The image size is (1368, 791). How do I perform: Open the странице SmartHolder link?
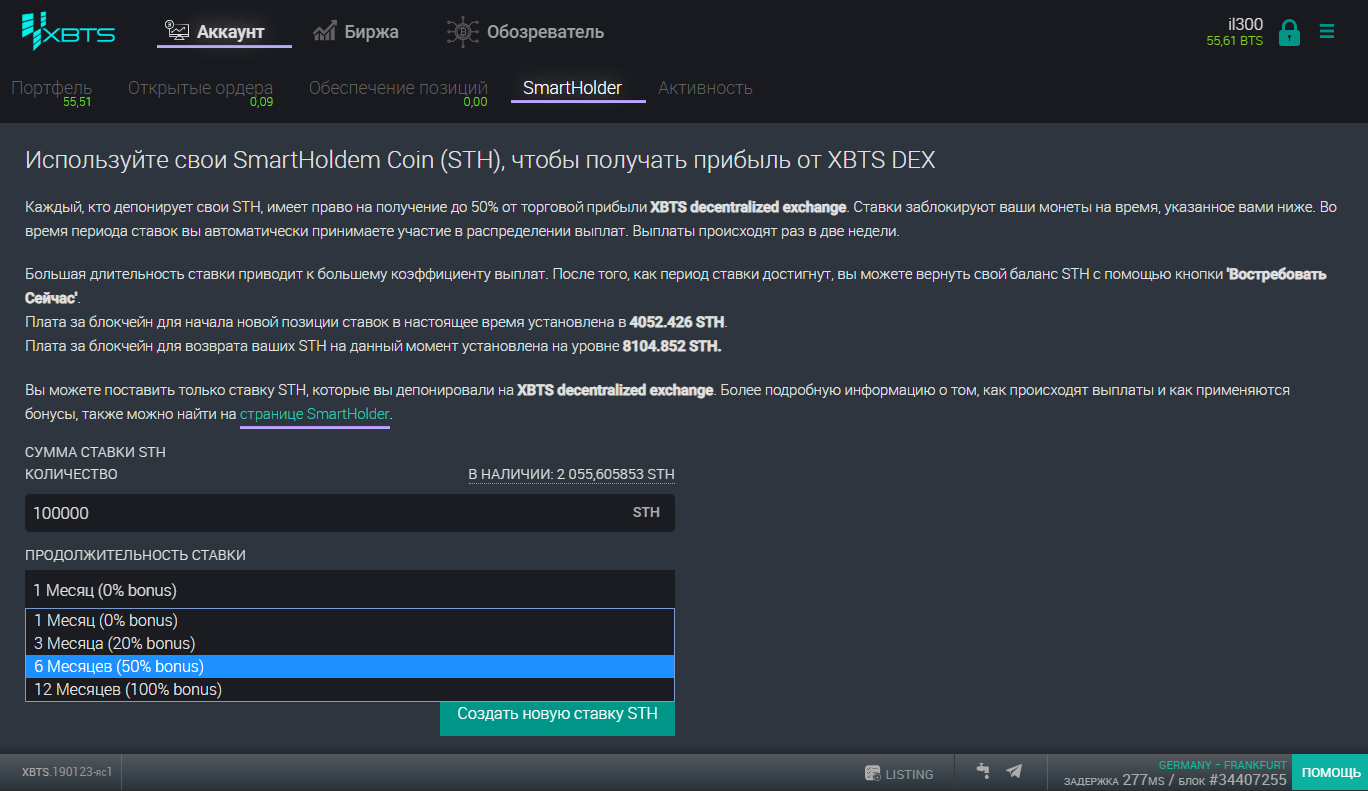[x=315, y=414]
